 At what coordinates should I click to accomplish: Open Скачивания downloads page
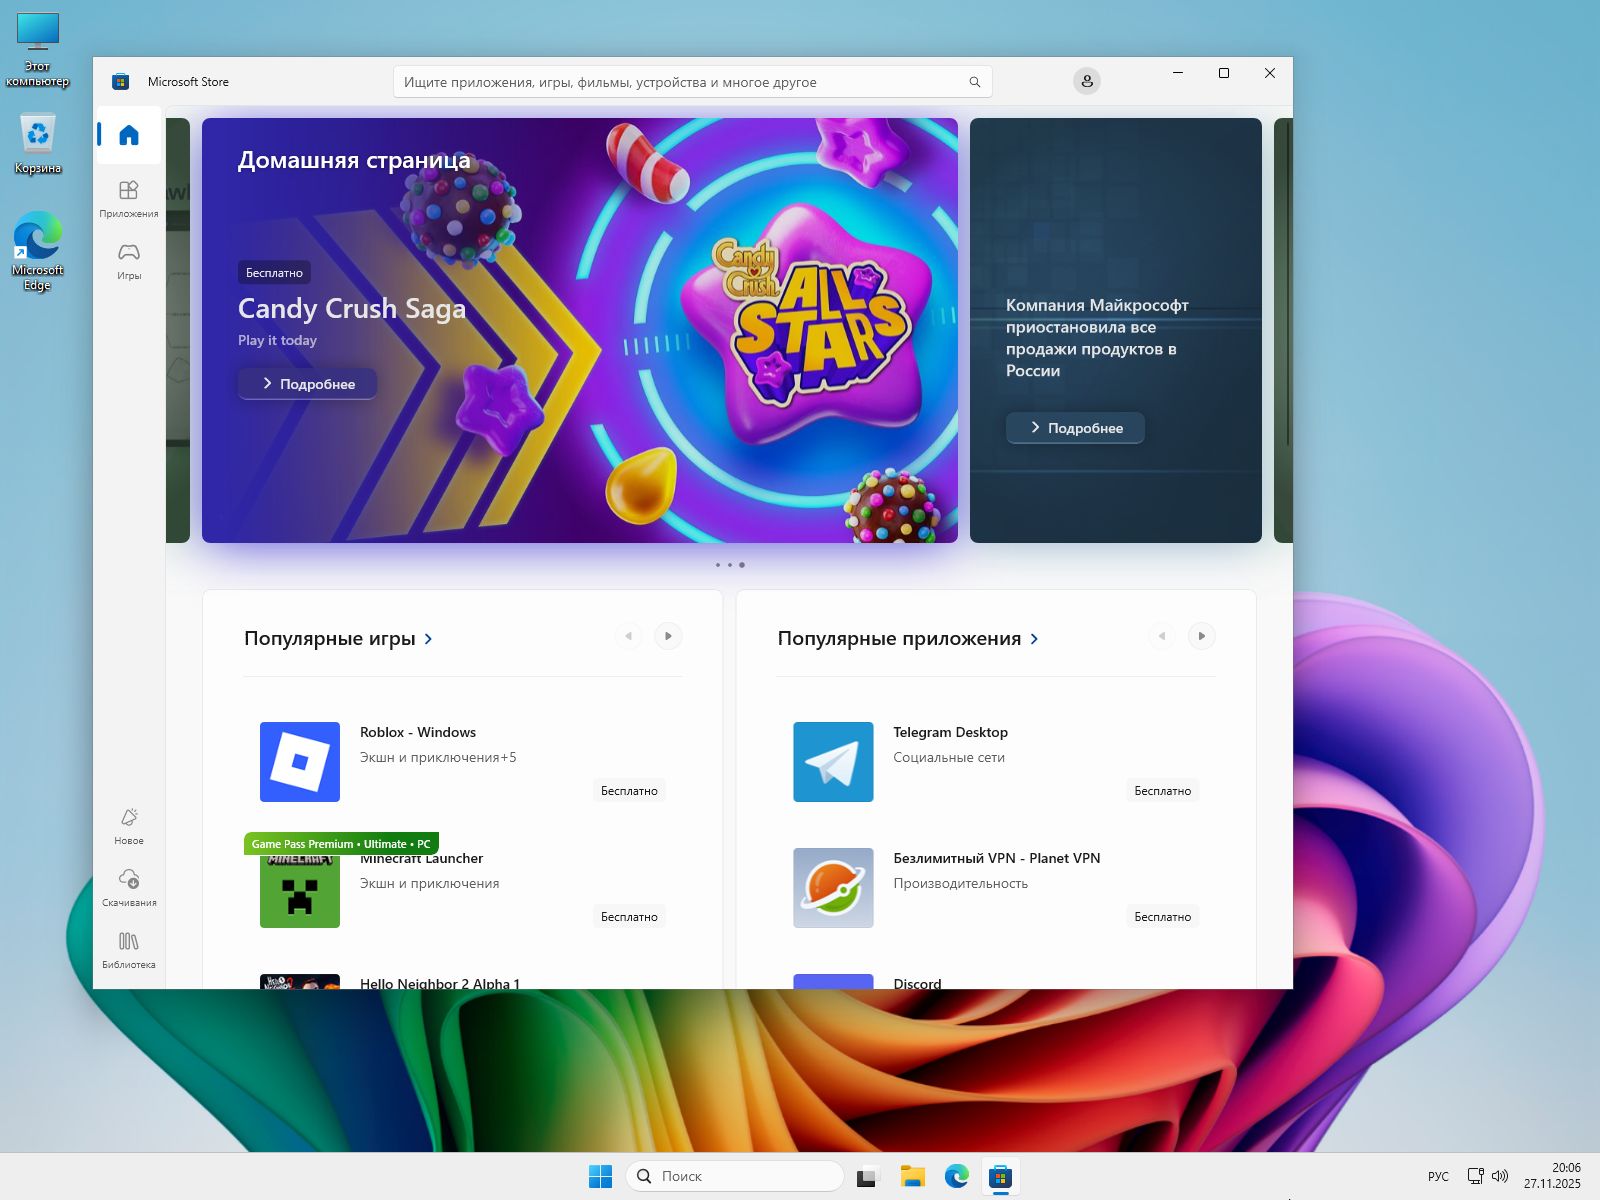[129, 887]
